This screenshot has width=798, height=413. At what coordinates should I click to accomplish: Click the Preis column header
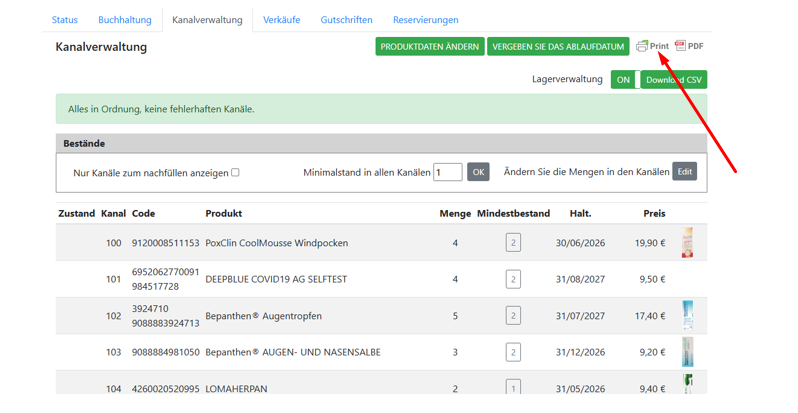[x=654, y=214]
